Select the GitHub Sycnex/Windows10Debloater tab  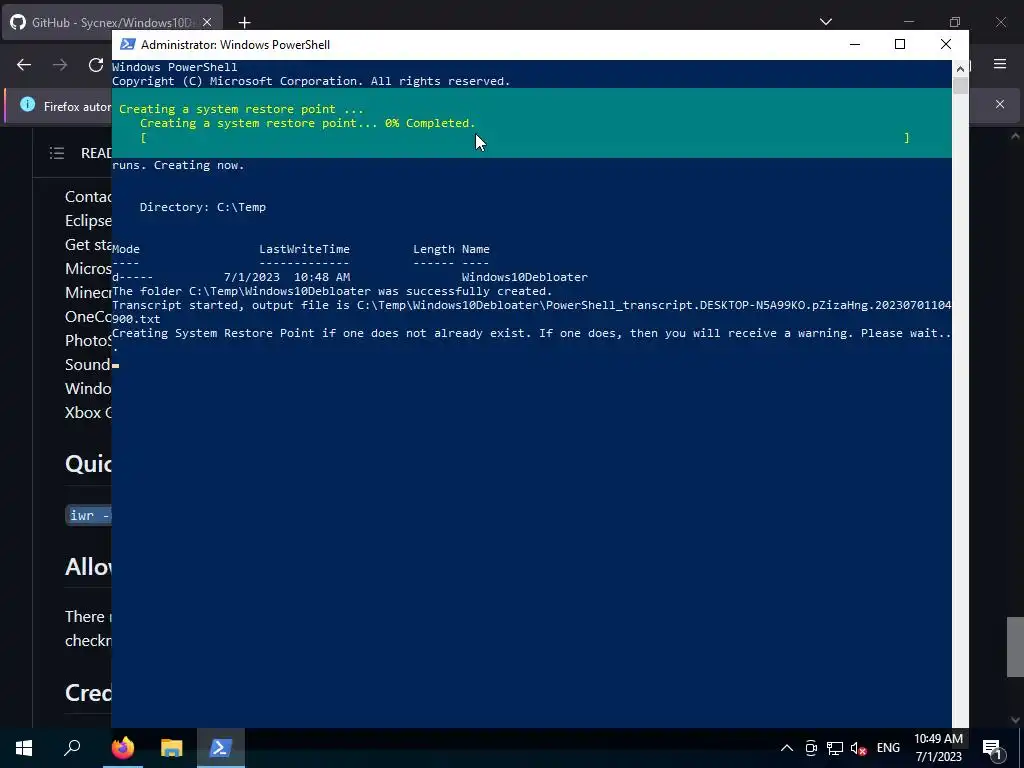(112, 22)
